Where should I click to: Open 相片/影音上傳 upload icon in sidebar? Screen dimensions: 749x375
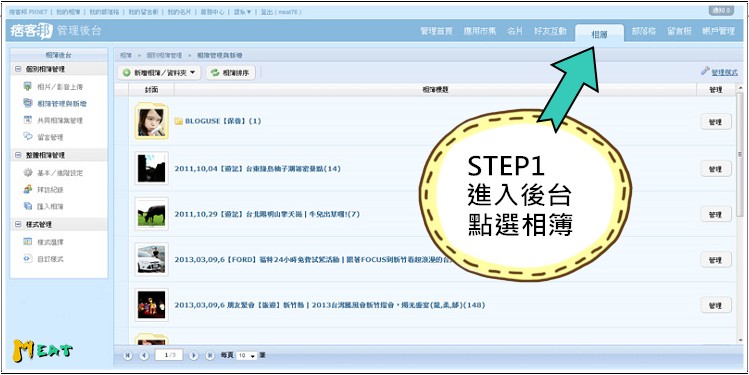[x=28, y=87]
